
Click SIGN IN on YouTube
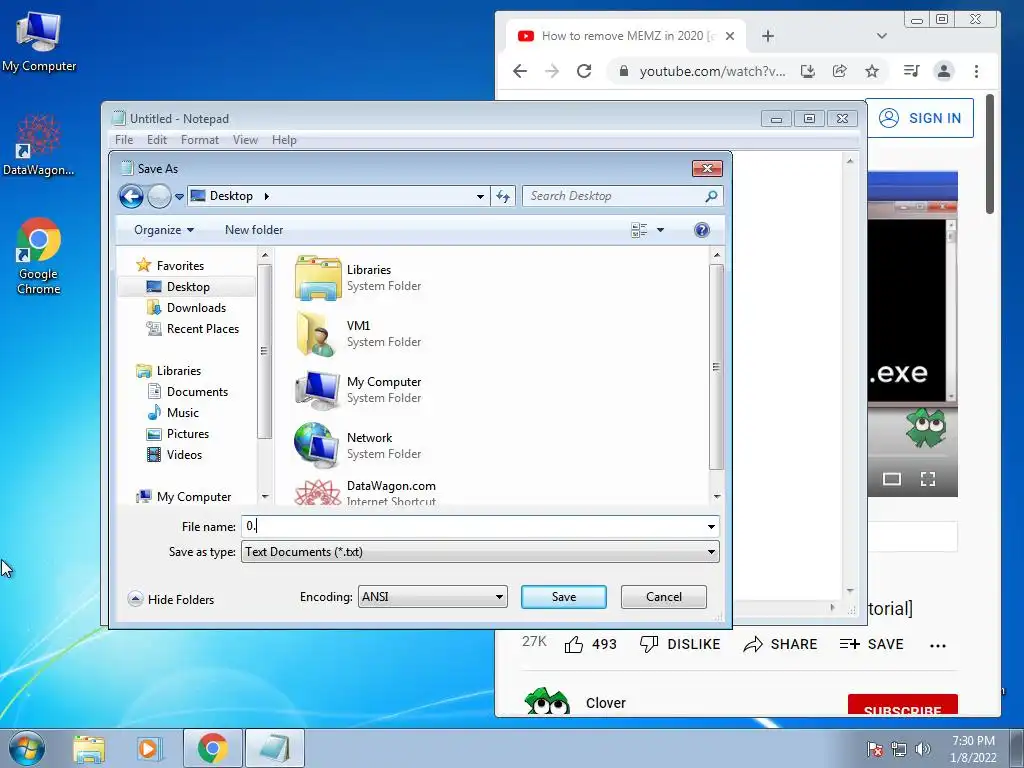pos(920,118)
